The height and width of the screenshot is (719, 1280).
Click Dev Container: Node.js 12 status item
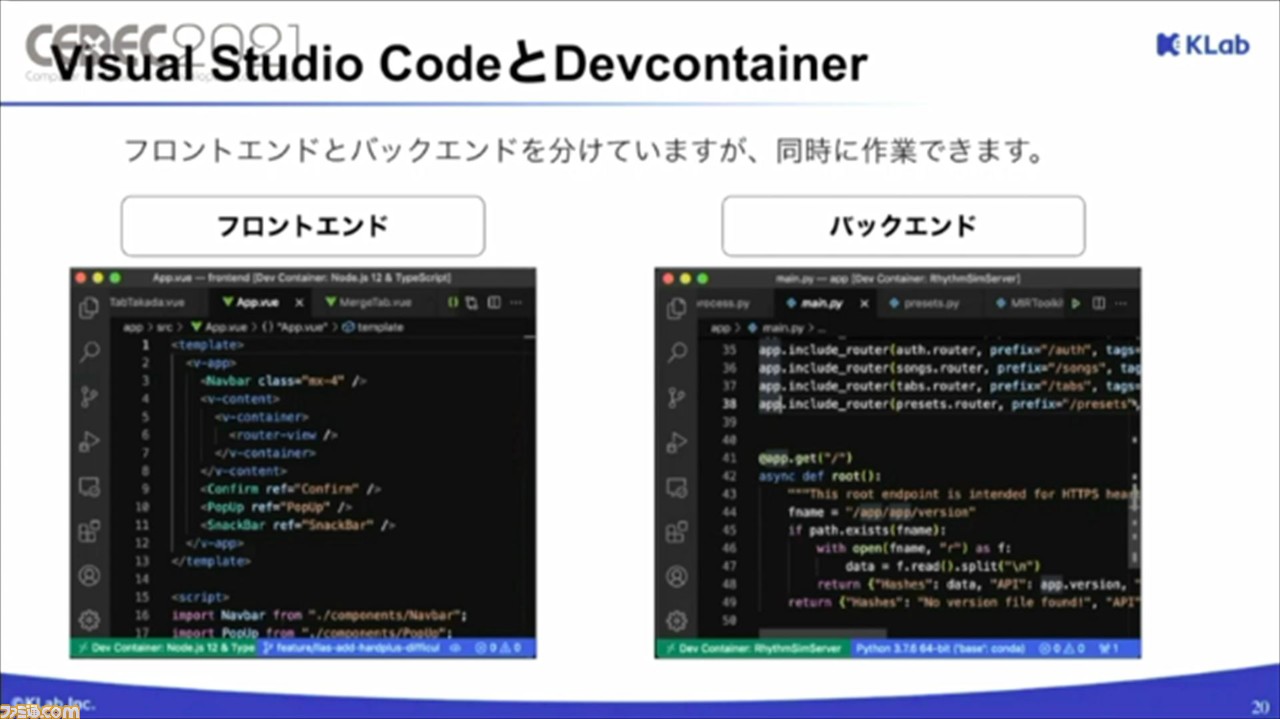tap(165, 648)
